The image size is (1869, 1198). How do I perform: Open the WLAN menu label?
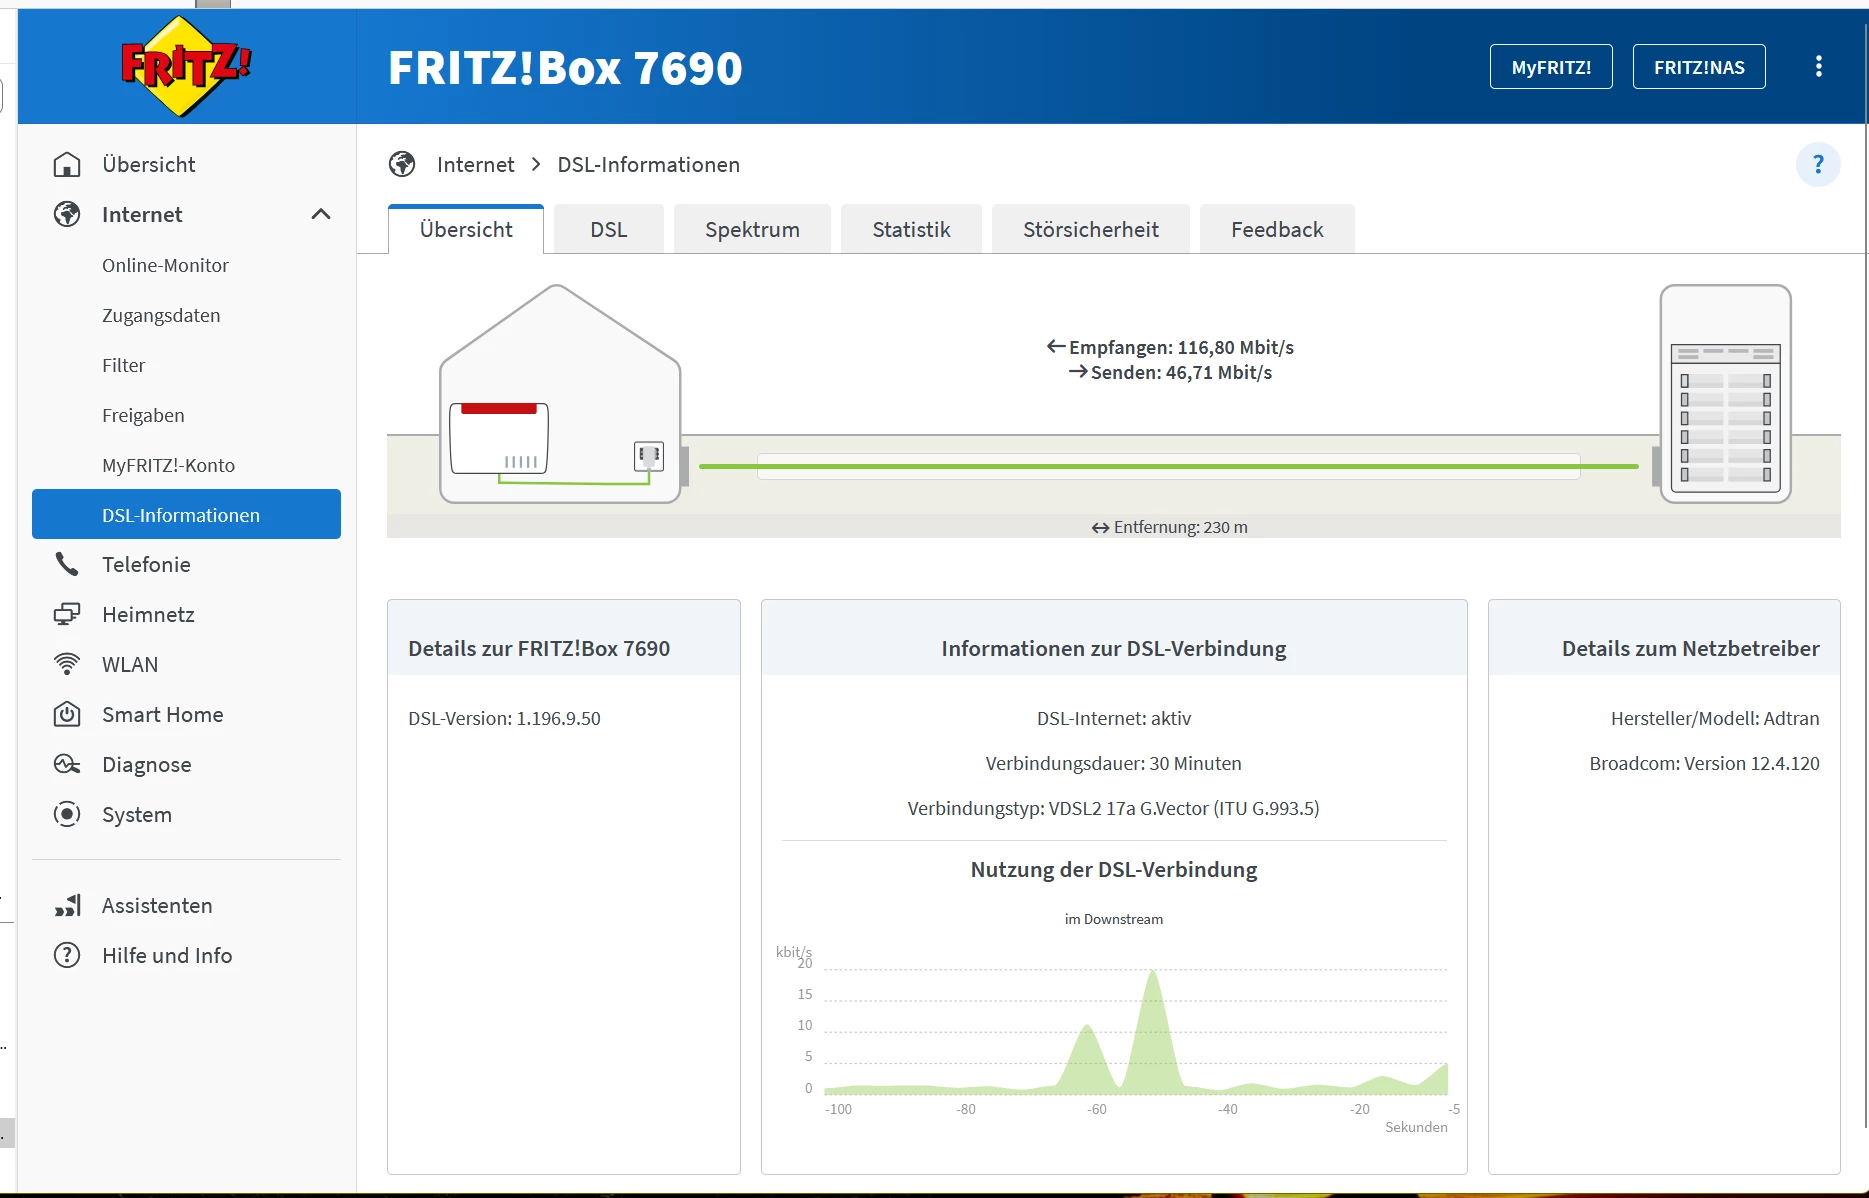click(x=130, y=664)
